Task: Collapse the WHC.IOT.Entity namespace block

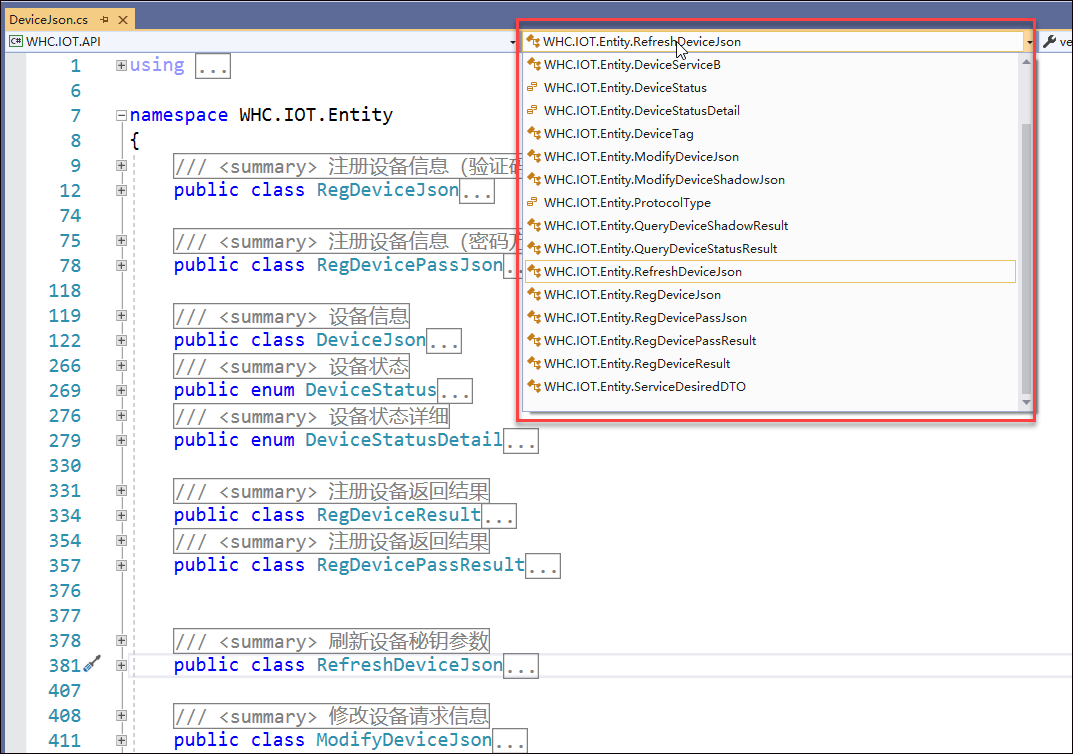Action: pyautogui.click(x=121, y=116)
